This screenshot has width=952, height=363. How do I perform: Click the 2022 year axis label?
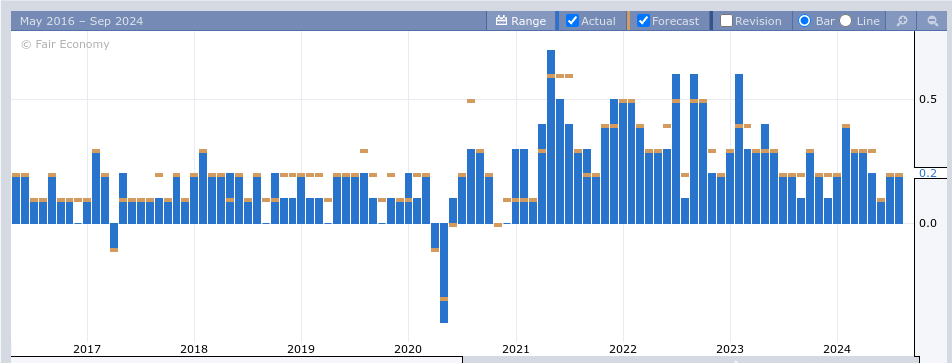pyautogui.click(x=623, y=349)
